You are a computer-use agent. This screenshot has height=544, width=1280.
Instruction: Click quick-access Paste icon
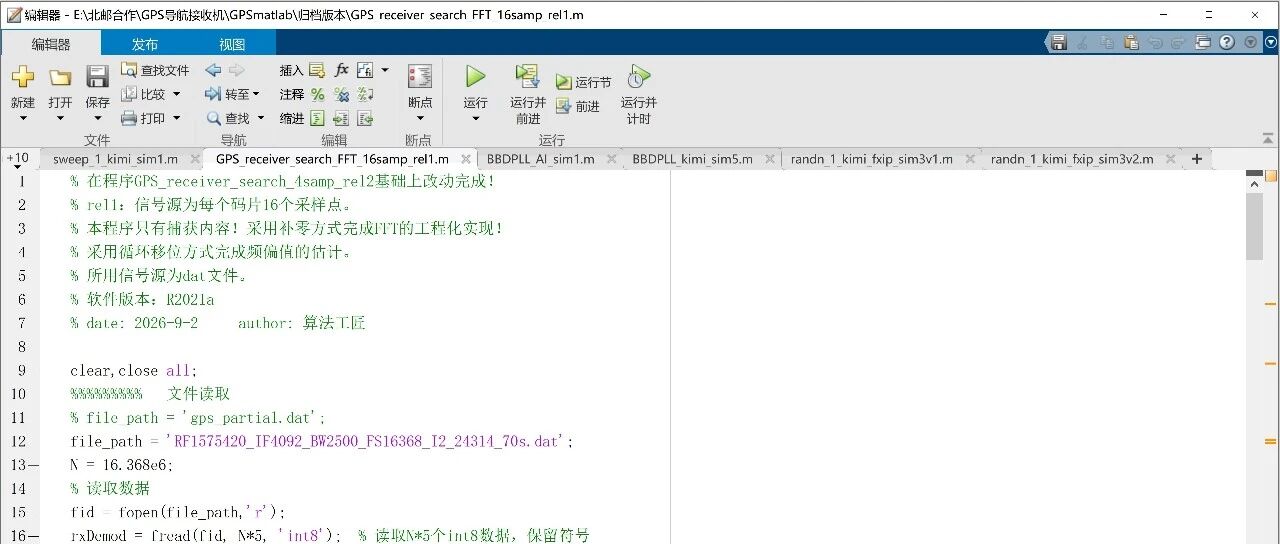pos(1131,42)
